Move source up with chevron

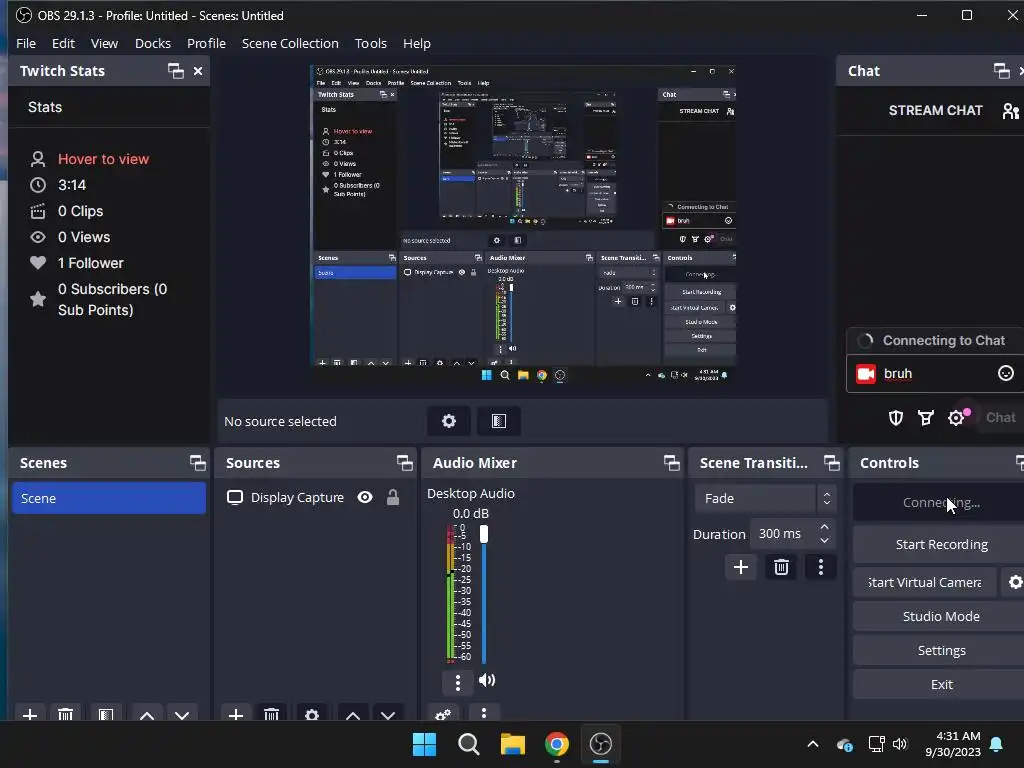[x=353, y=714]
